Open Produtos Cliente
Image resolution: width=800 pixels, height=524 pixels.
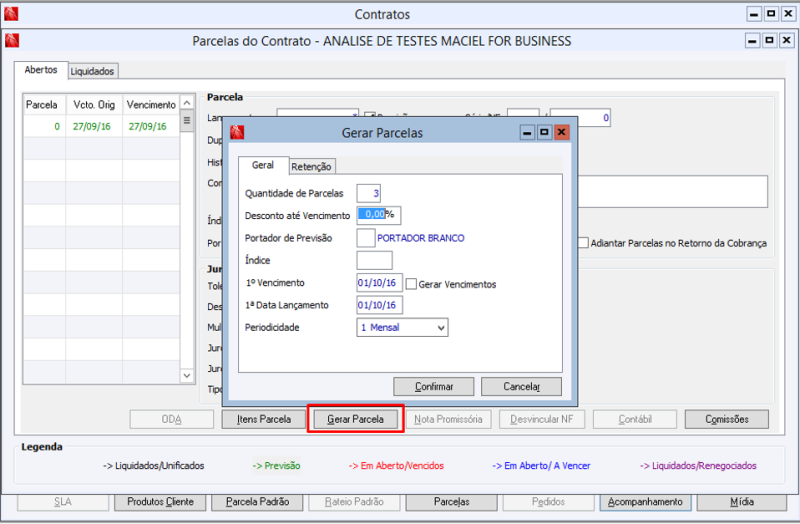pyautogui.click(x=160, y=502)
